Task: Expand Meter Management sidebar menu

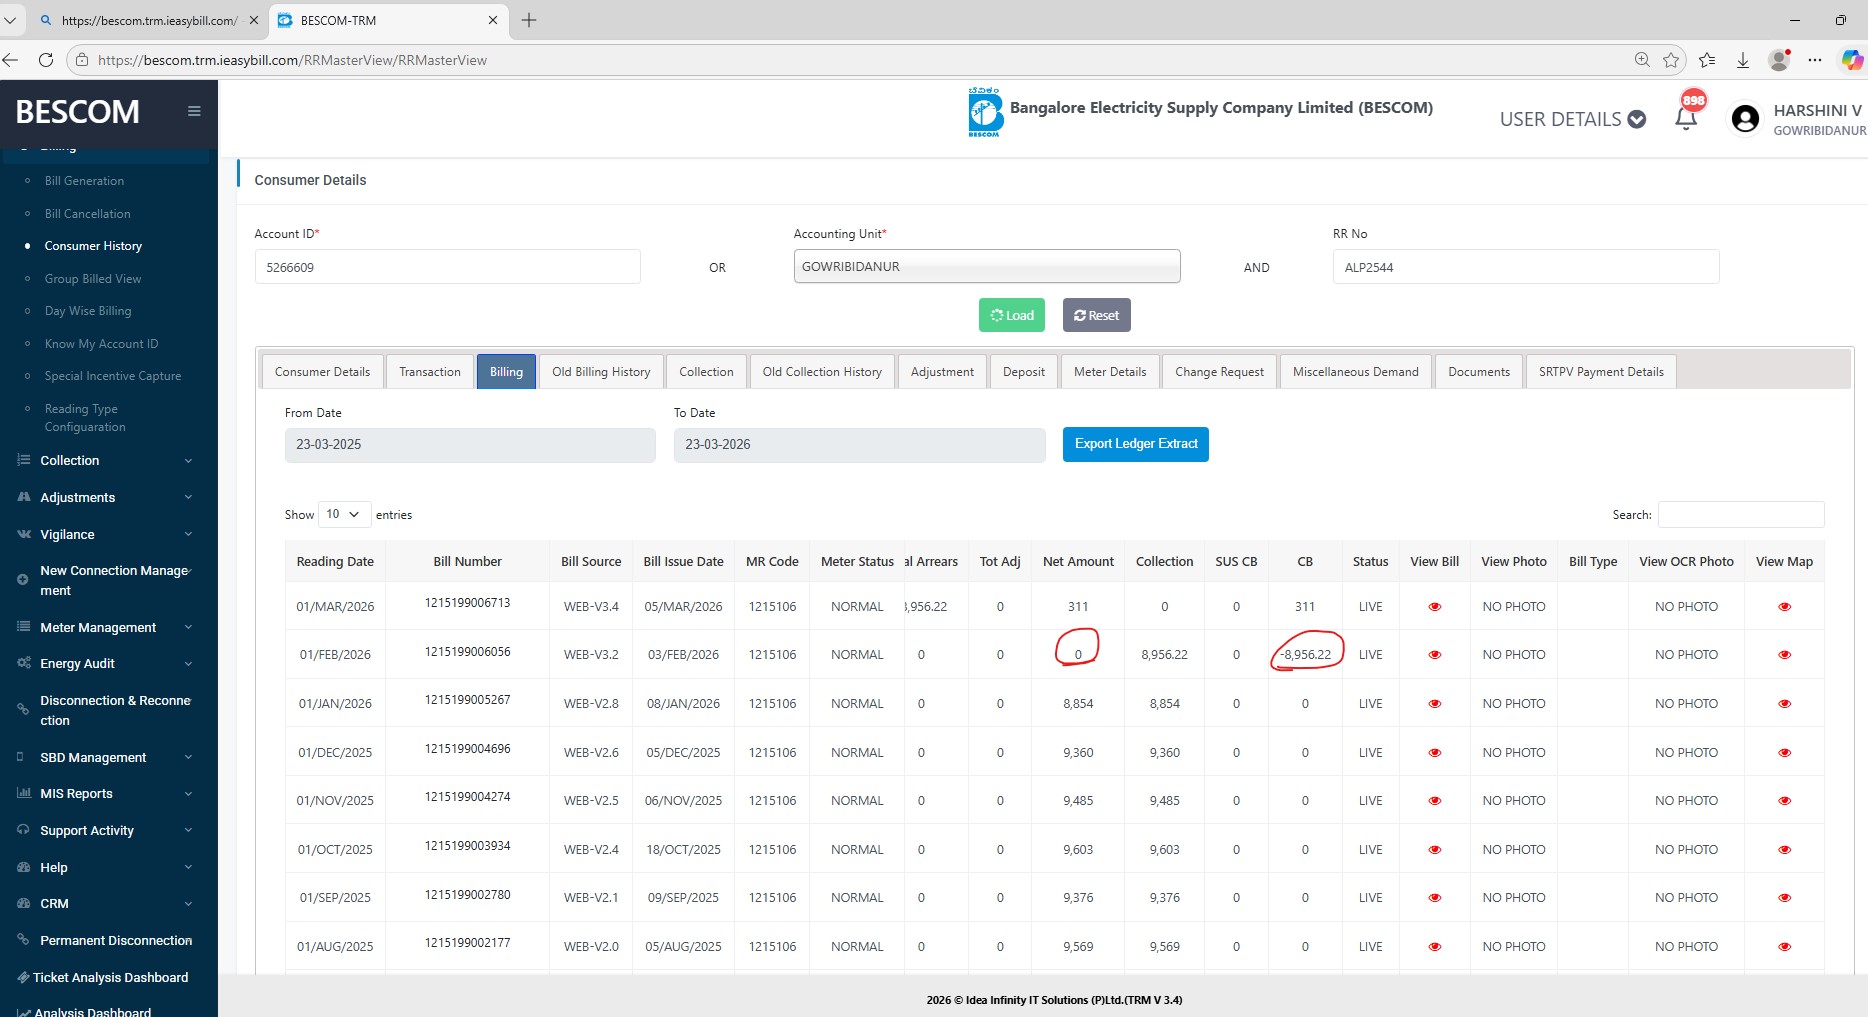Action: pyautogui.click(x=108, y=627)
